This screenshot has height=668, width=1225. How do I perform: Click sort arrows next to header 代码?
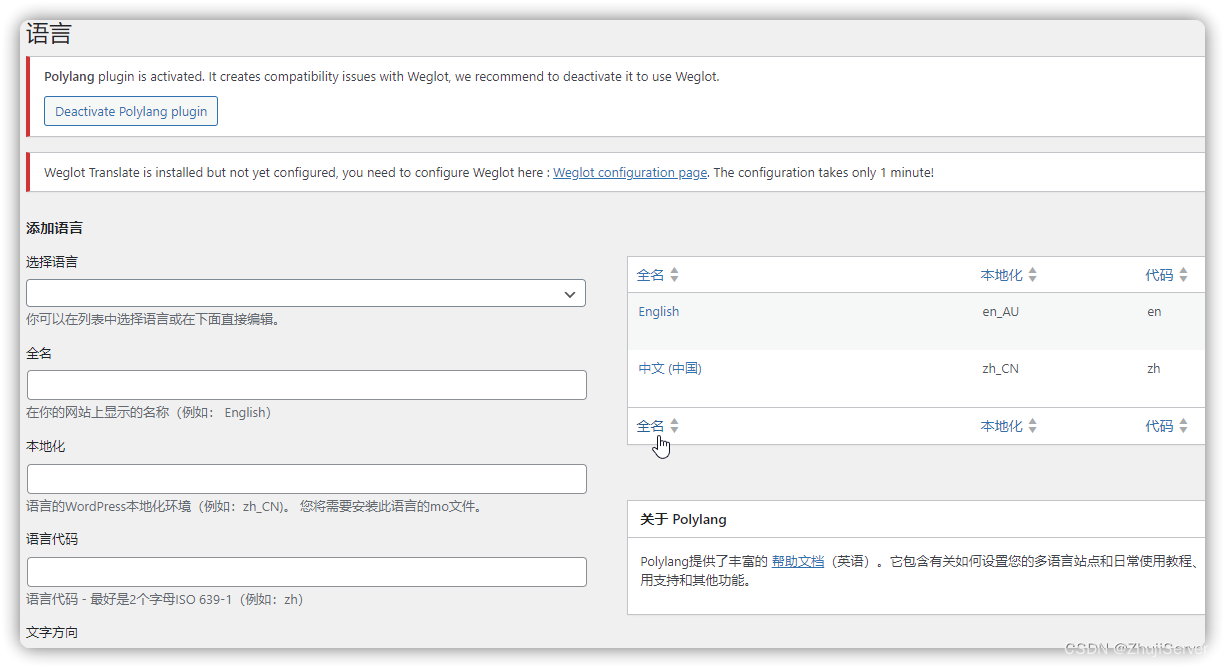click(x=1184, y=275)
